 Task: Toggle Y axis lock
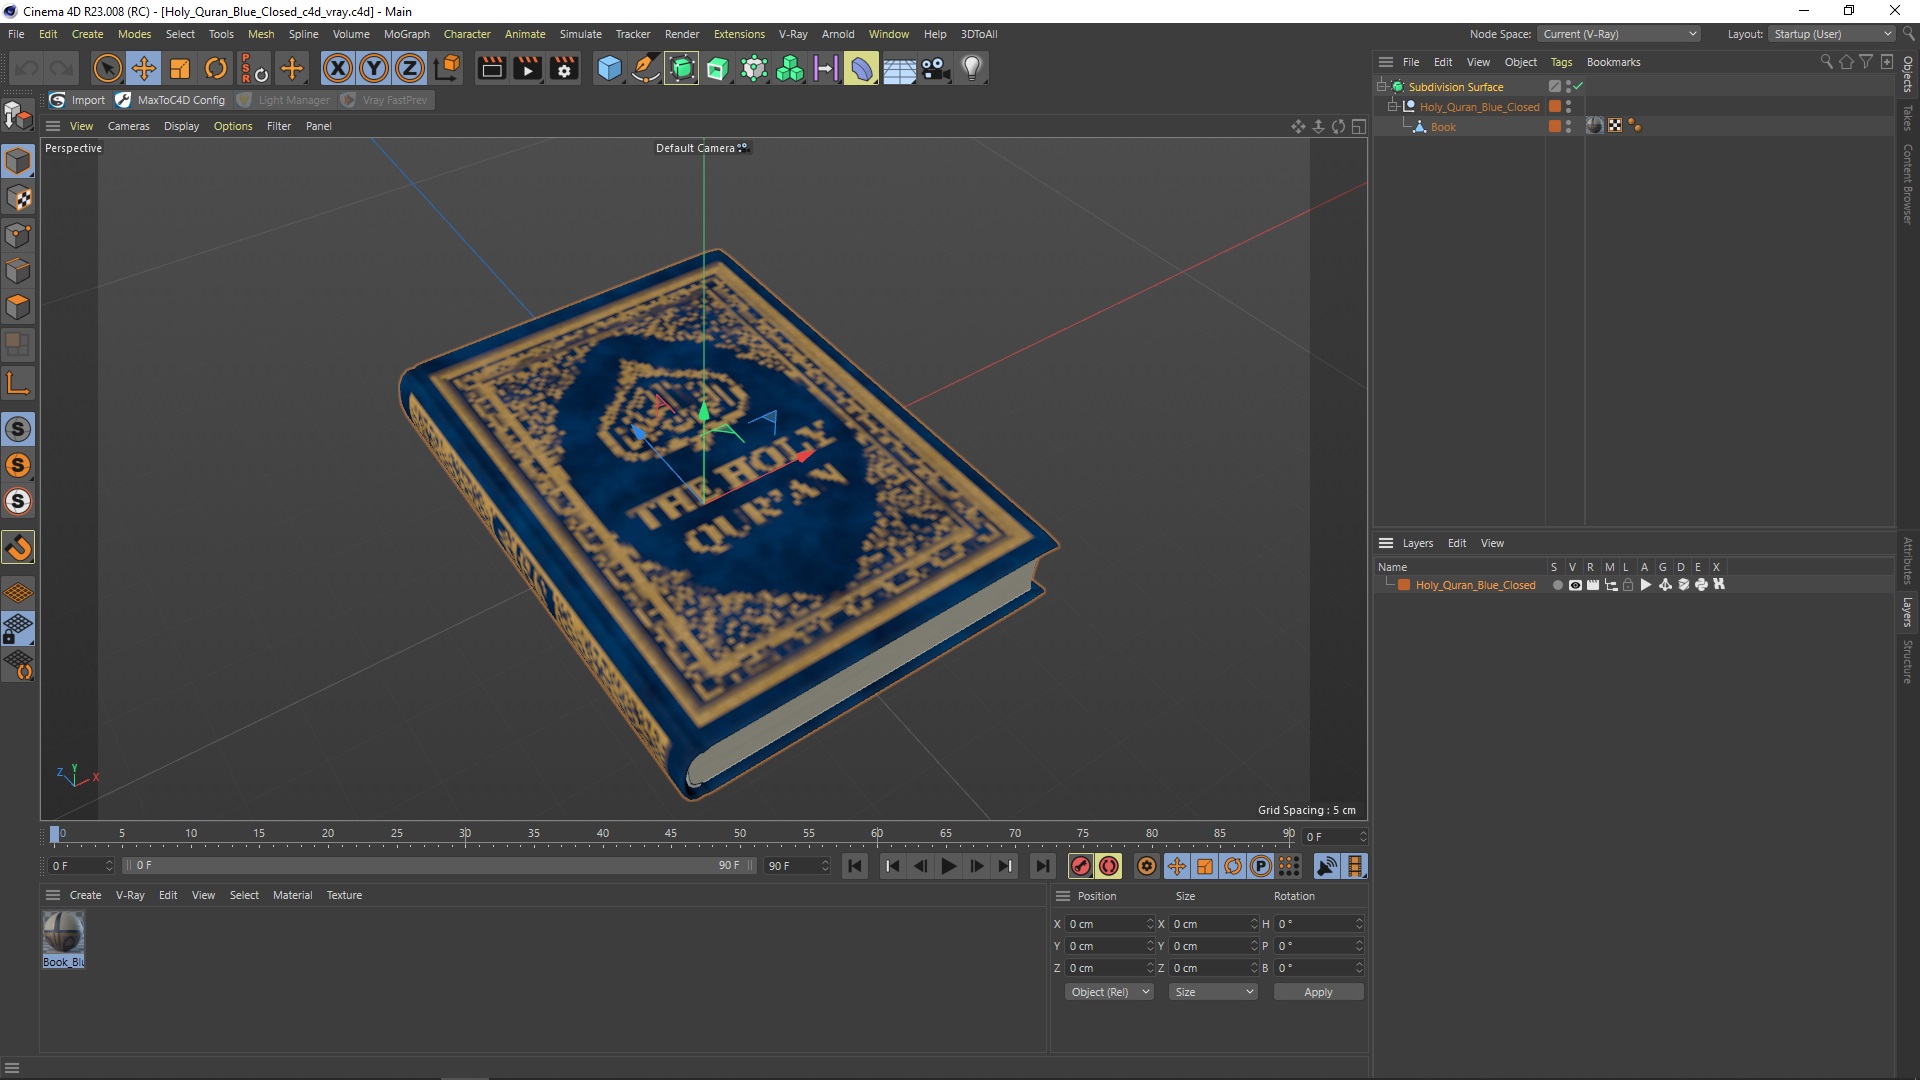(x=374, y=68)
